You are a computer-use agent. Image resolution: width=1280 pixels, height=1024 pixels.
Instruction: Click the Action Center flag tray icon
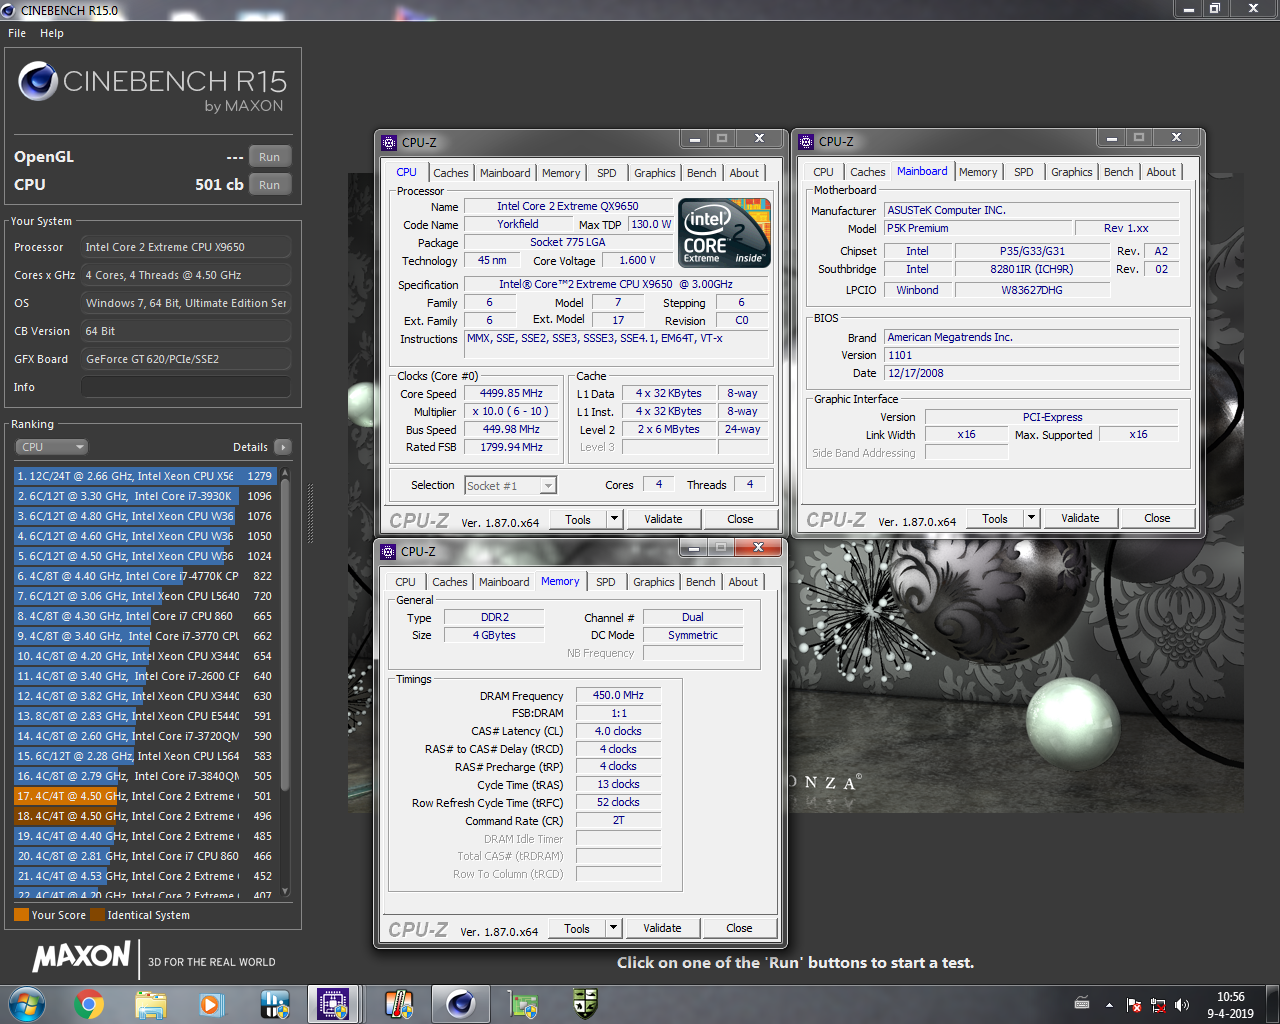tap(1134, 1004)
